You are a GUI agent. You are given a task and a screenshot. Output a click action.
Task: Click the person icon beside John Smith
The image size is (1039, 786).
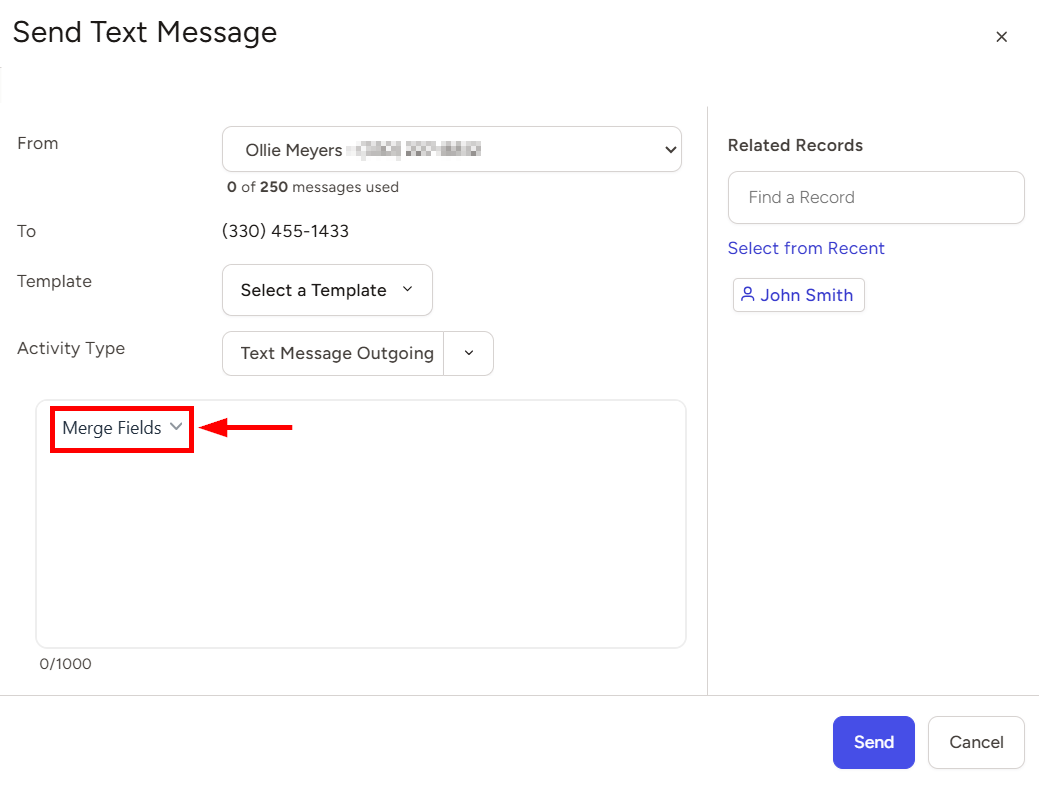click(747, 294)
